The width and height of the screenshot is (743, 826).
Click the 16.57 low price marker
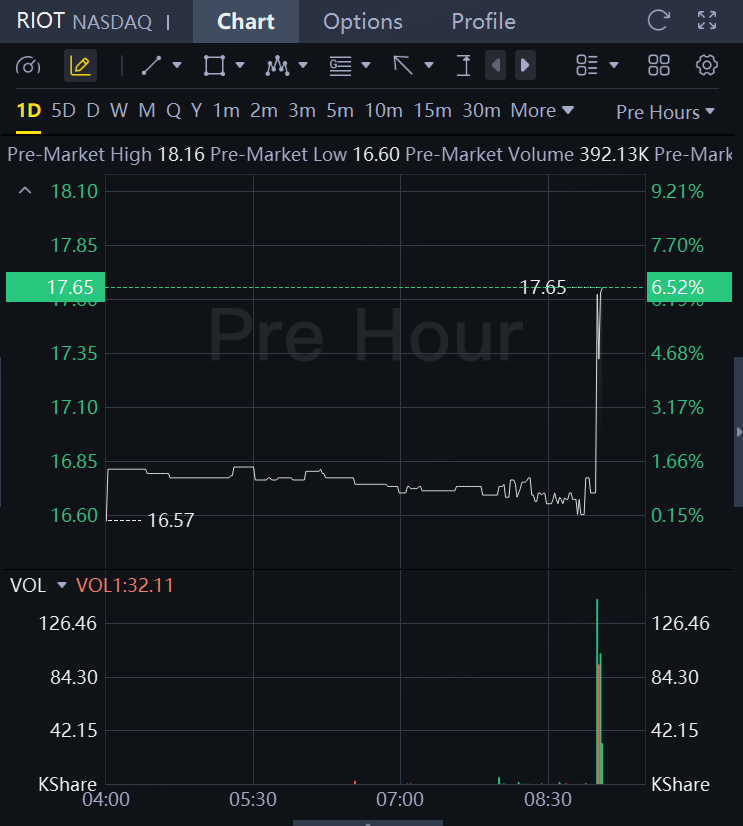[x=171, y=520]
